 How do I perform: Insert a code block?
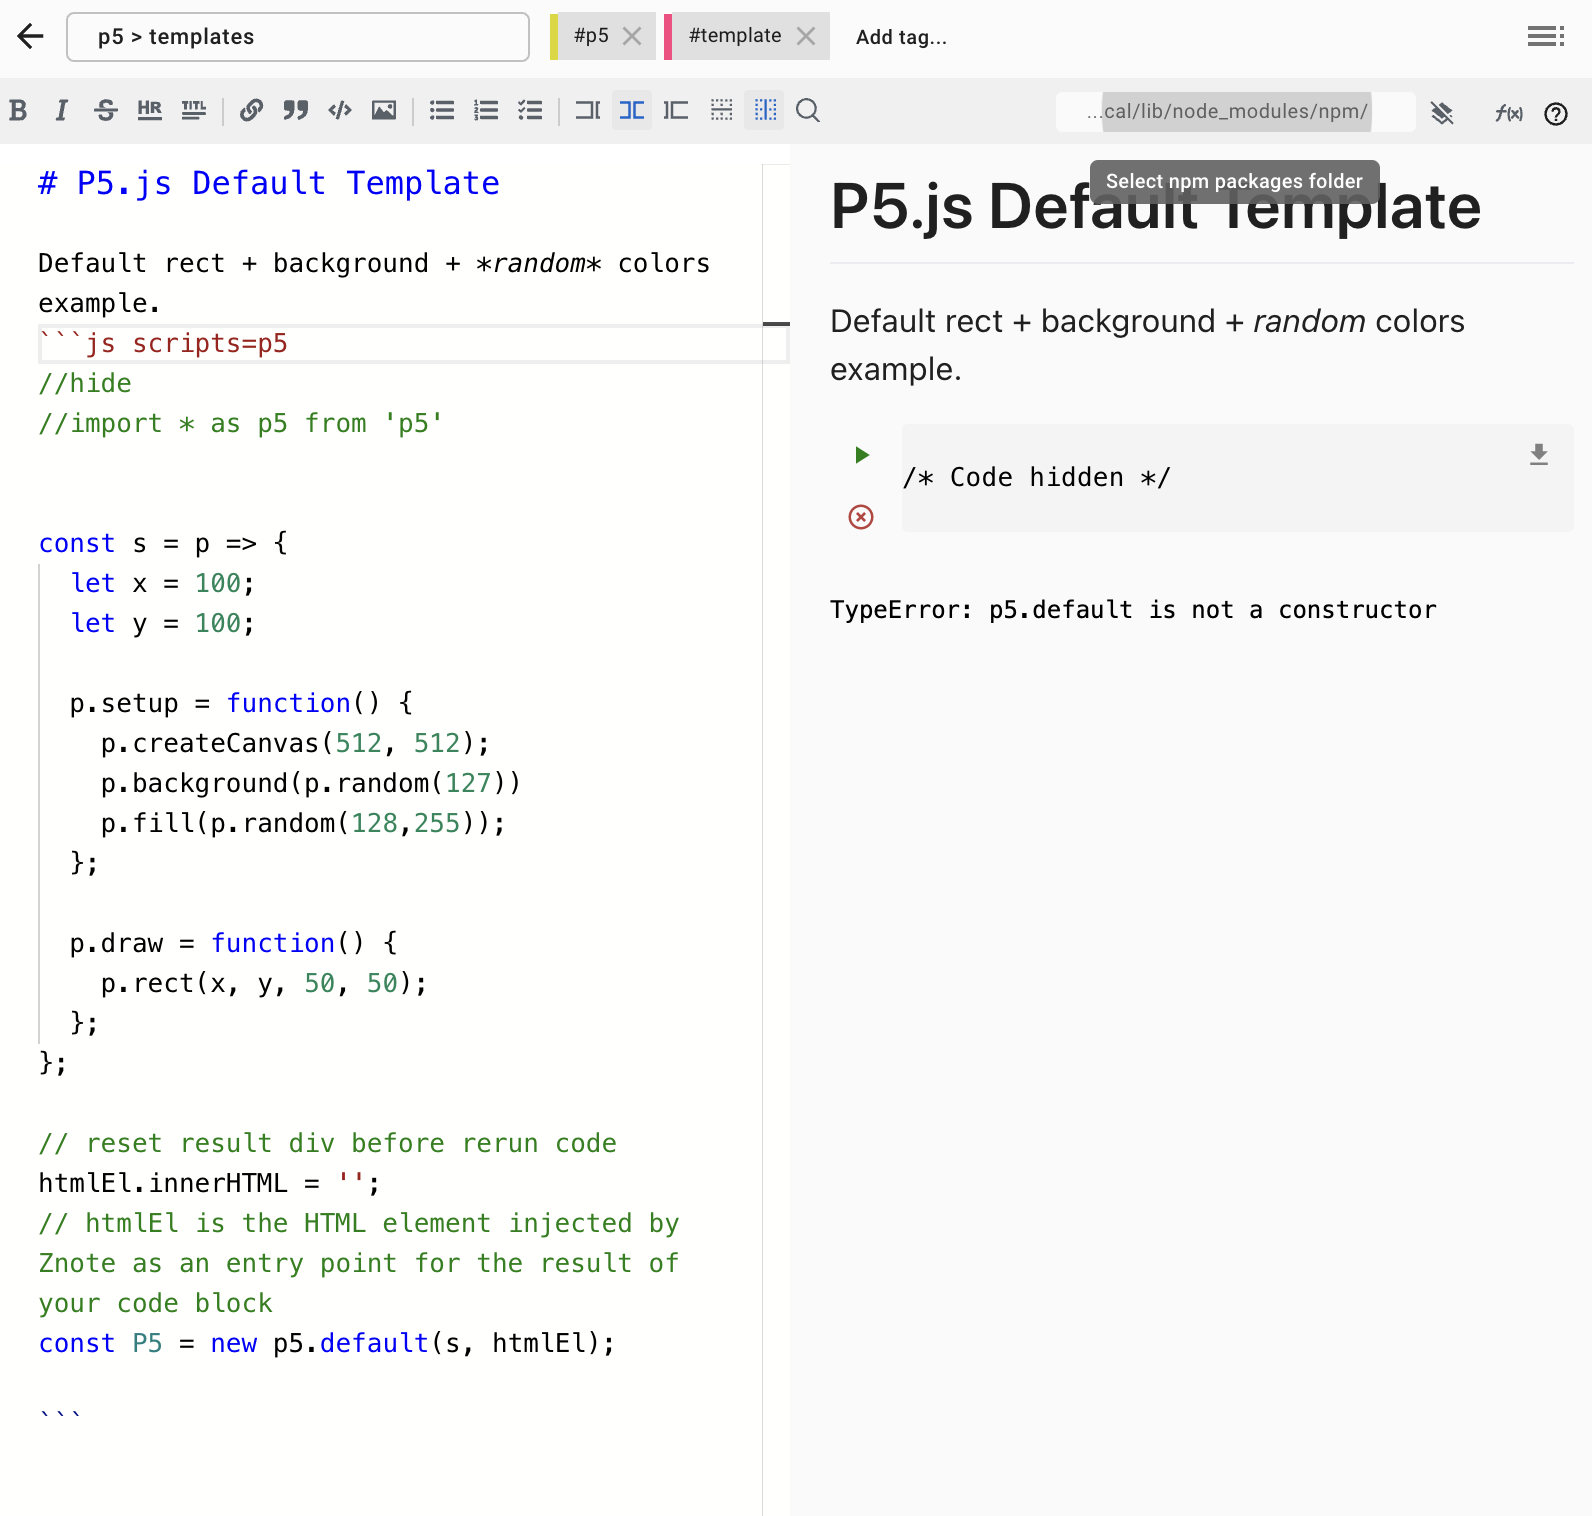[340, 111]
